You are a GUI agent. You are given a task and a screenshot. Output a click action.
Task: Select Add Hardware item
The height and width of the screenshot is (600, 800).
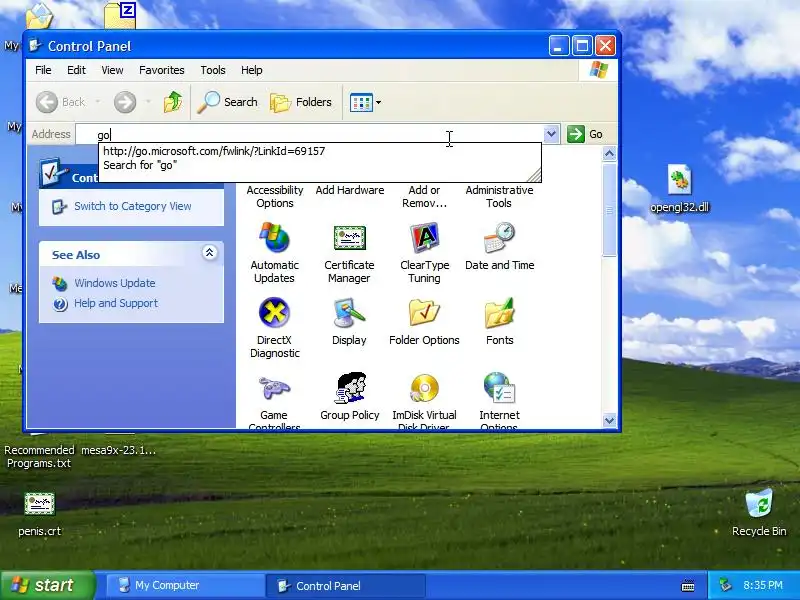[349, 190]
